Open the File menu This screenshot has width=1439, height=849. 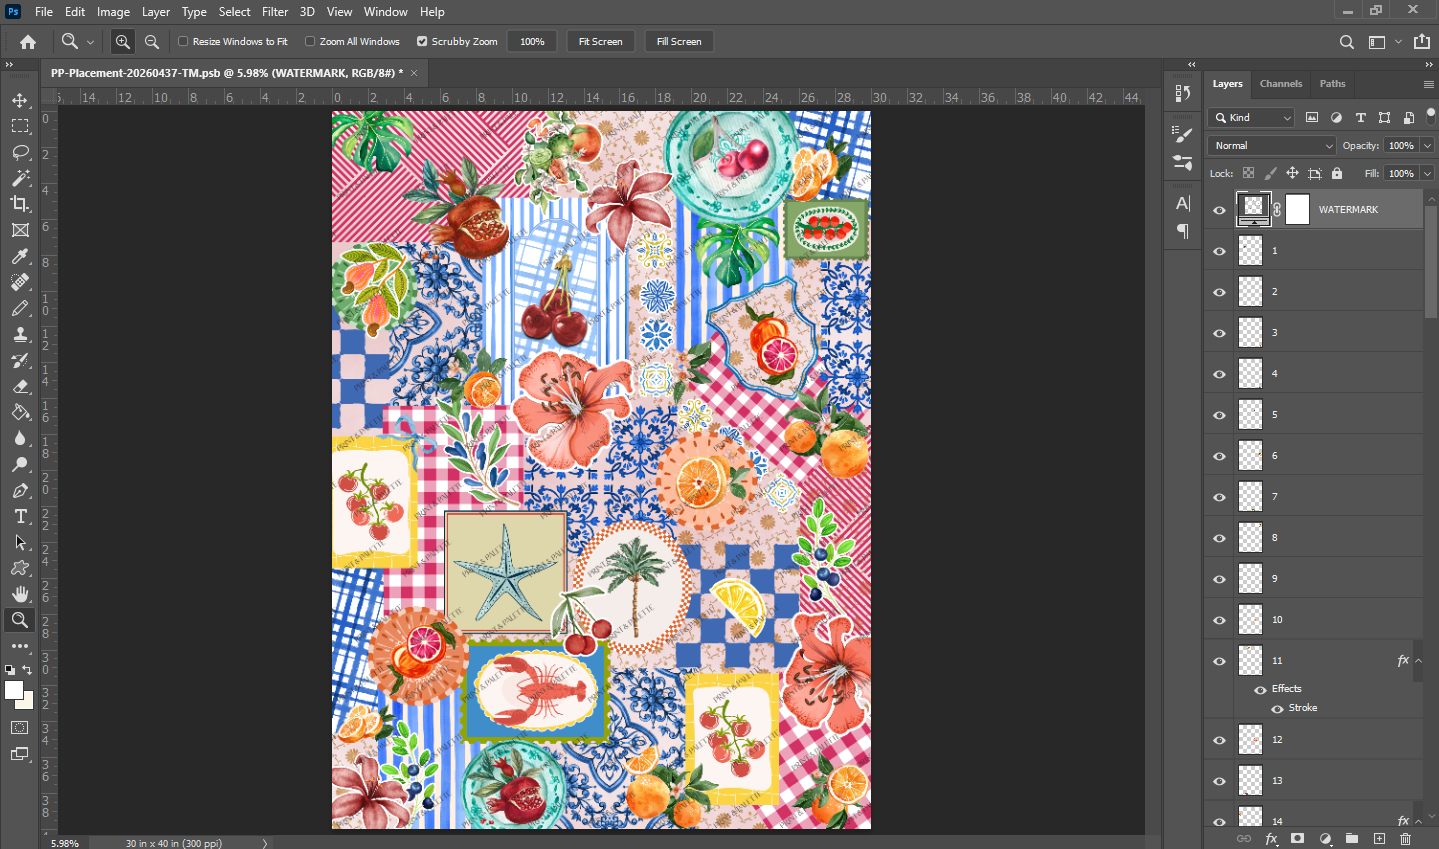pyautogui.click(x=44, y=12)
